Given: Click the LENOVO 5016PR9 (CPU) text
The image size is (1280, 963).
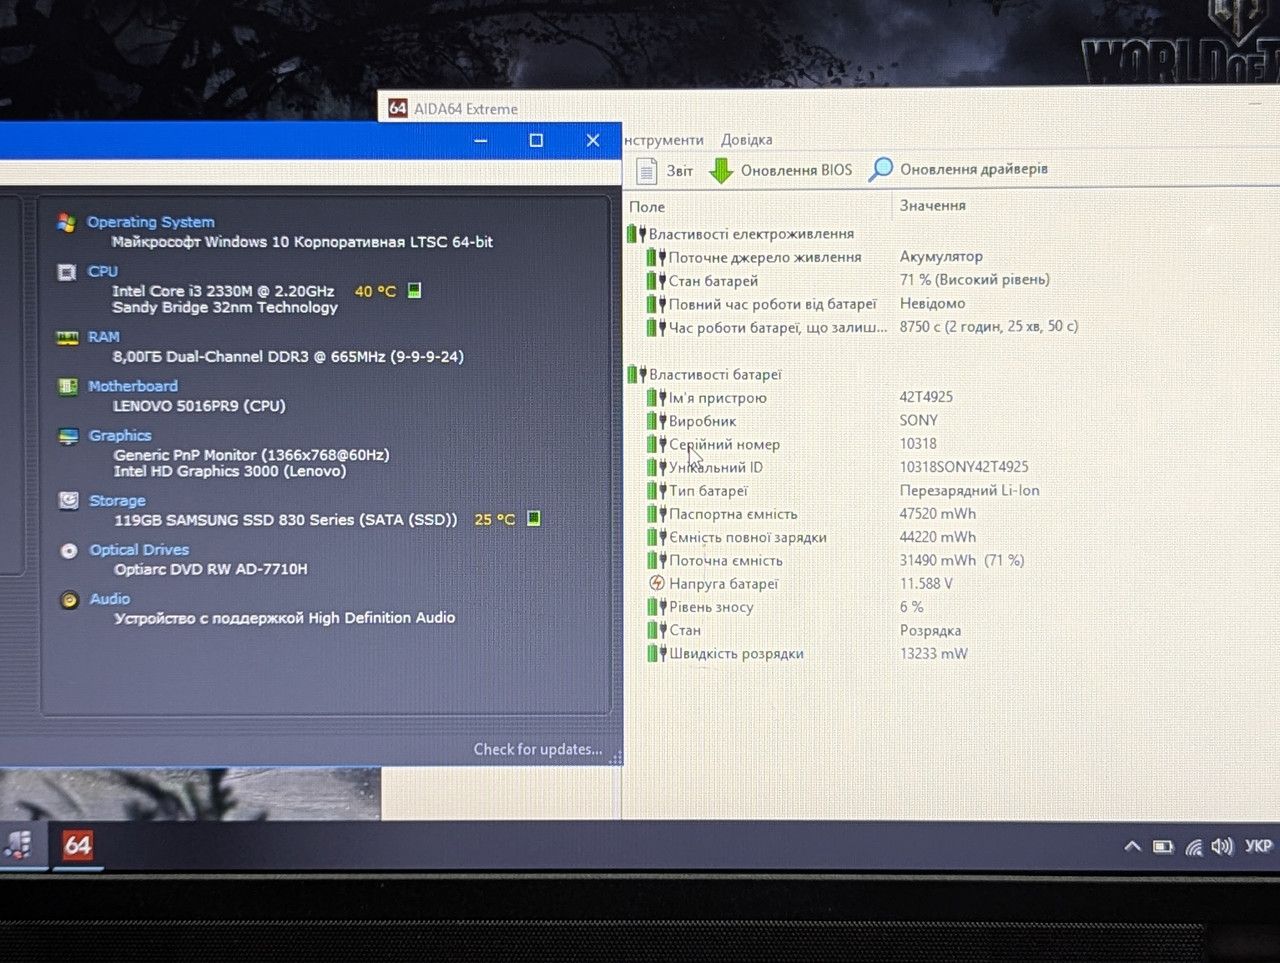Looking at the screenshot, I should tap(199, 406).
